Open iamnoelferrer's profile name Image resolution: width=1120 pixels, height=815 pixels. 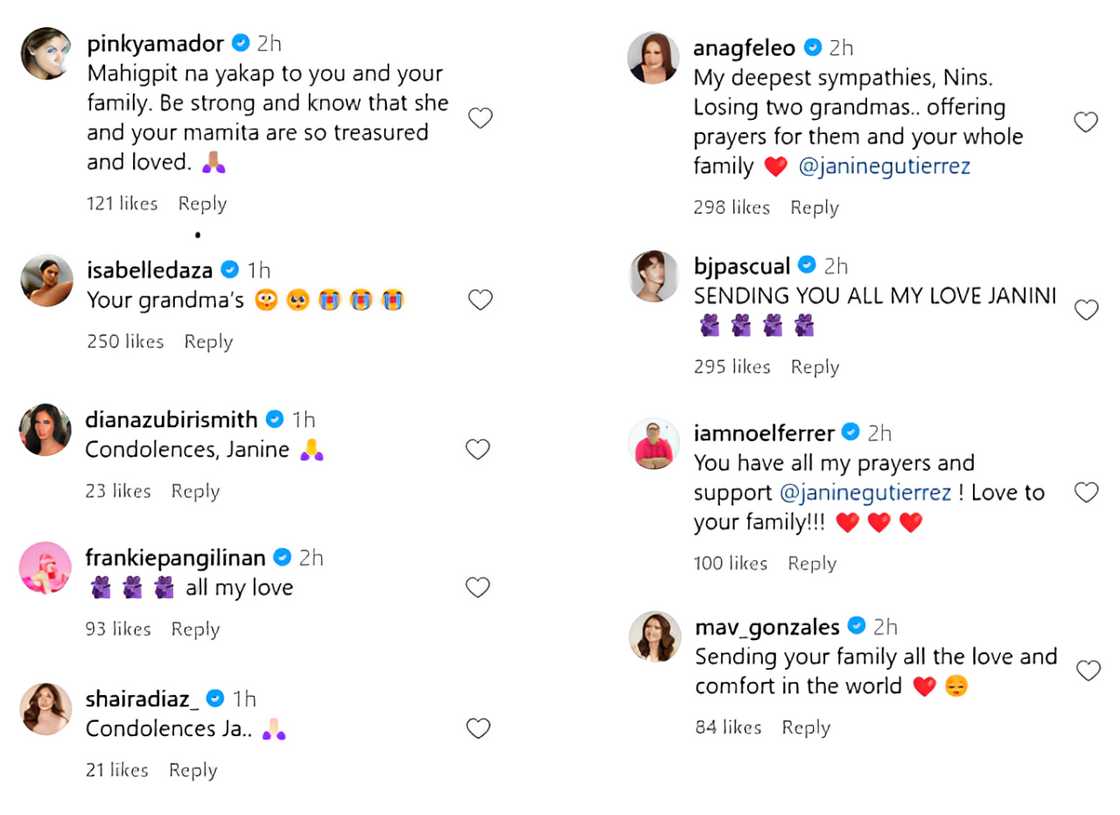click(x=763, y=433)
